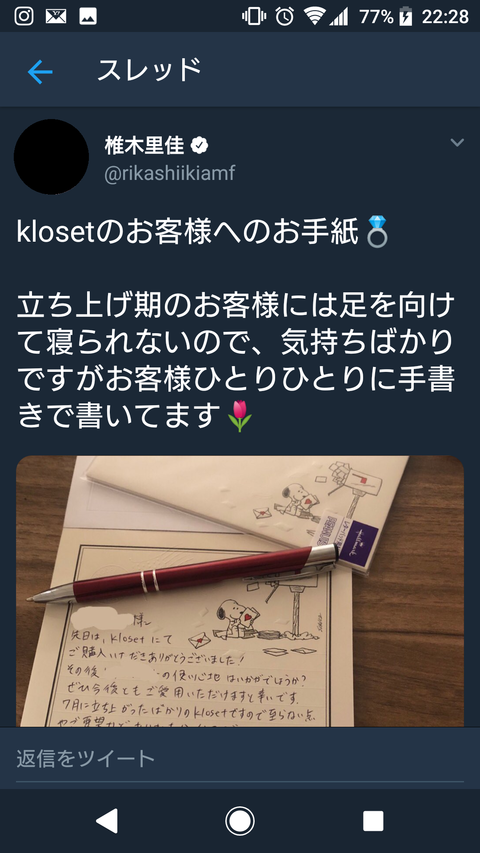This screenshot has height=853, width=480.
Task: Tap the image notification icon
Action: [88, 16]
